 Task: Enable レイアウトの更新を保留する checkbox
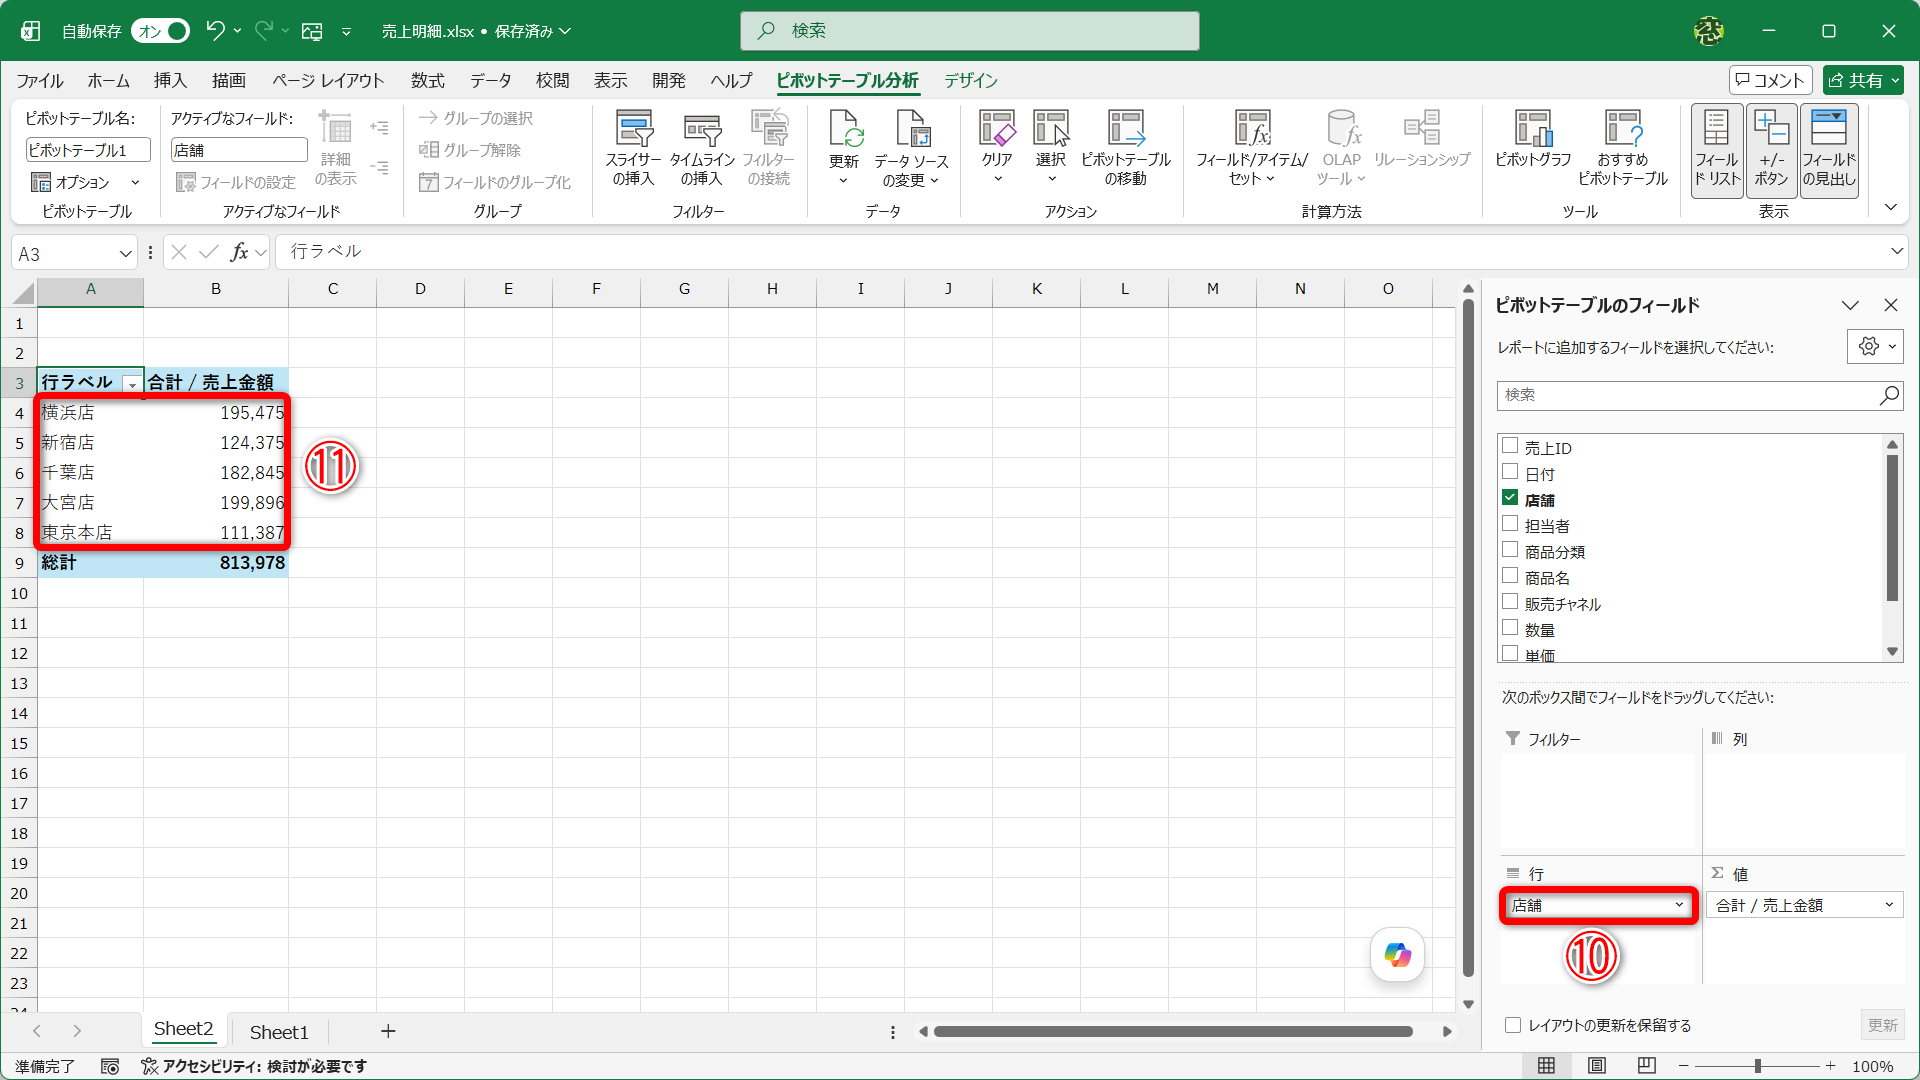coord(1513,1025)
